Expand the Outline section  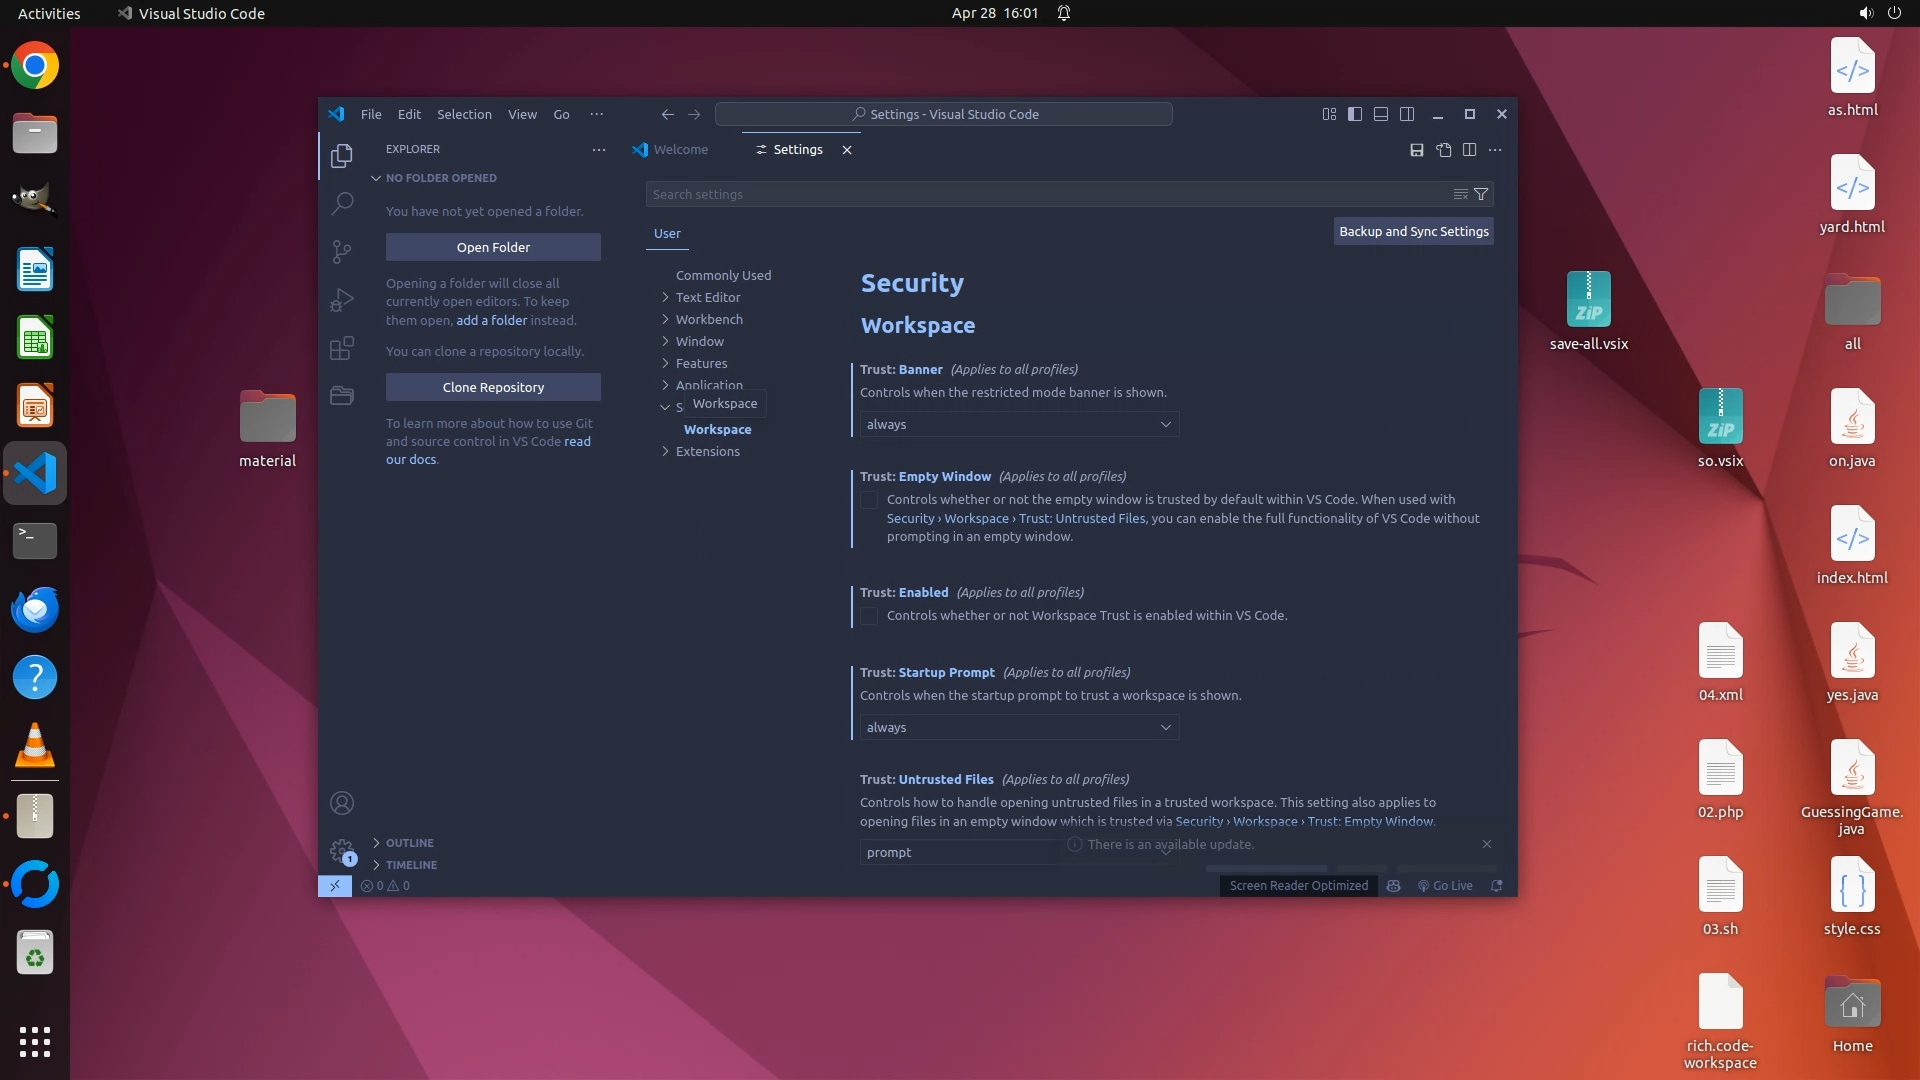(x=409, y=843)
